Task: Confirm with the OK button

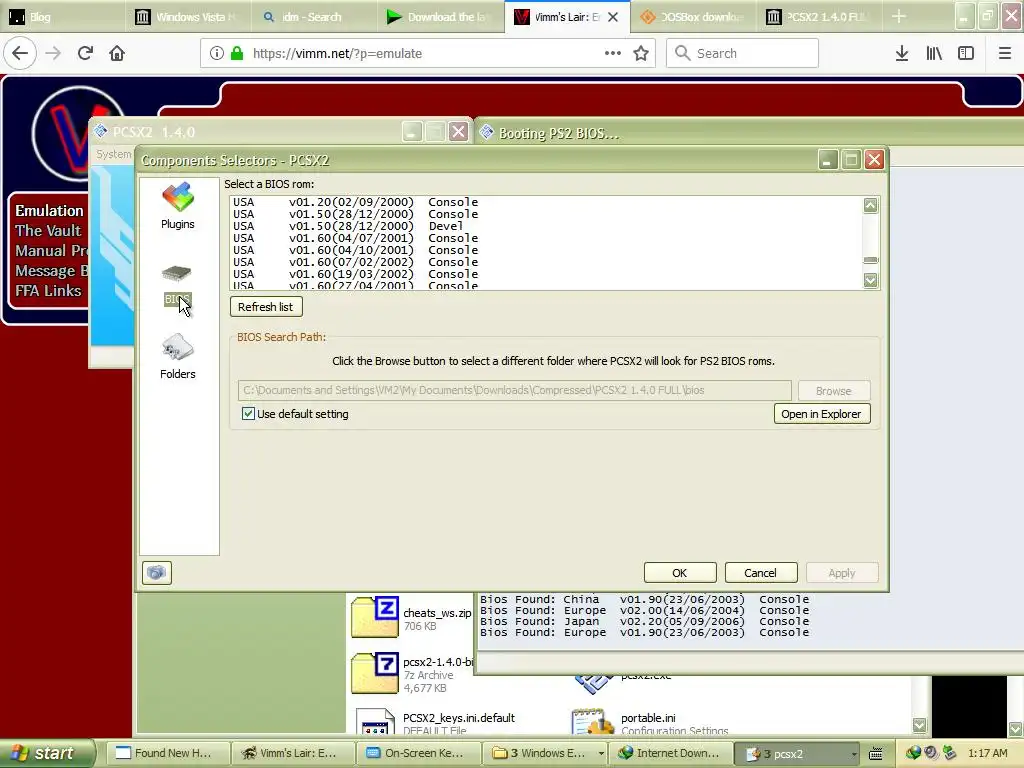Action: tap(679, 573)
